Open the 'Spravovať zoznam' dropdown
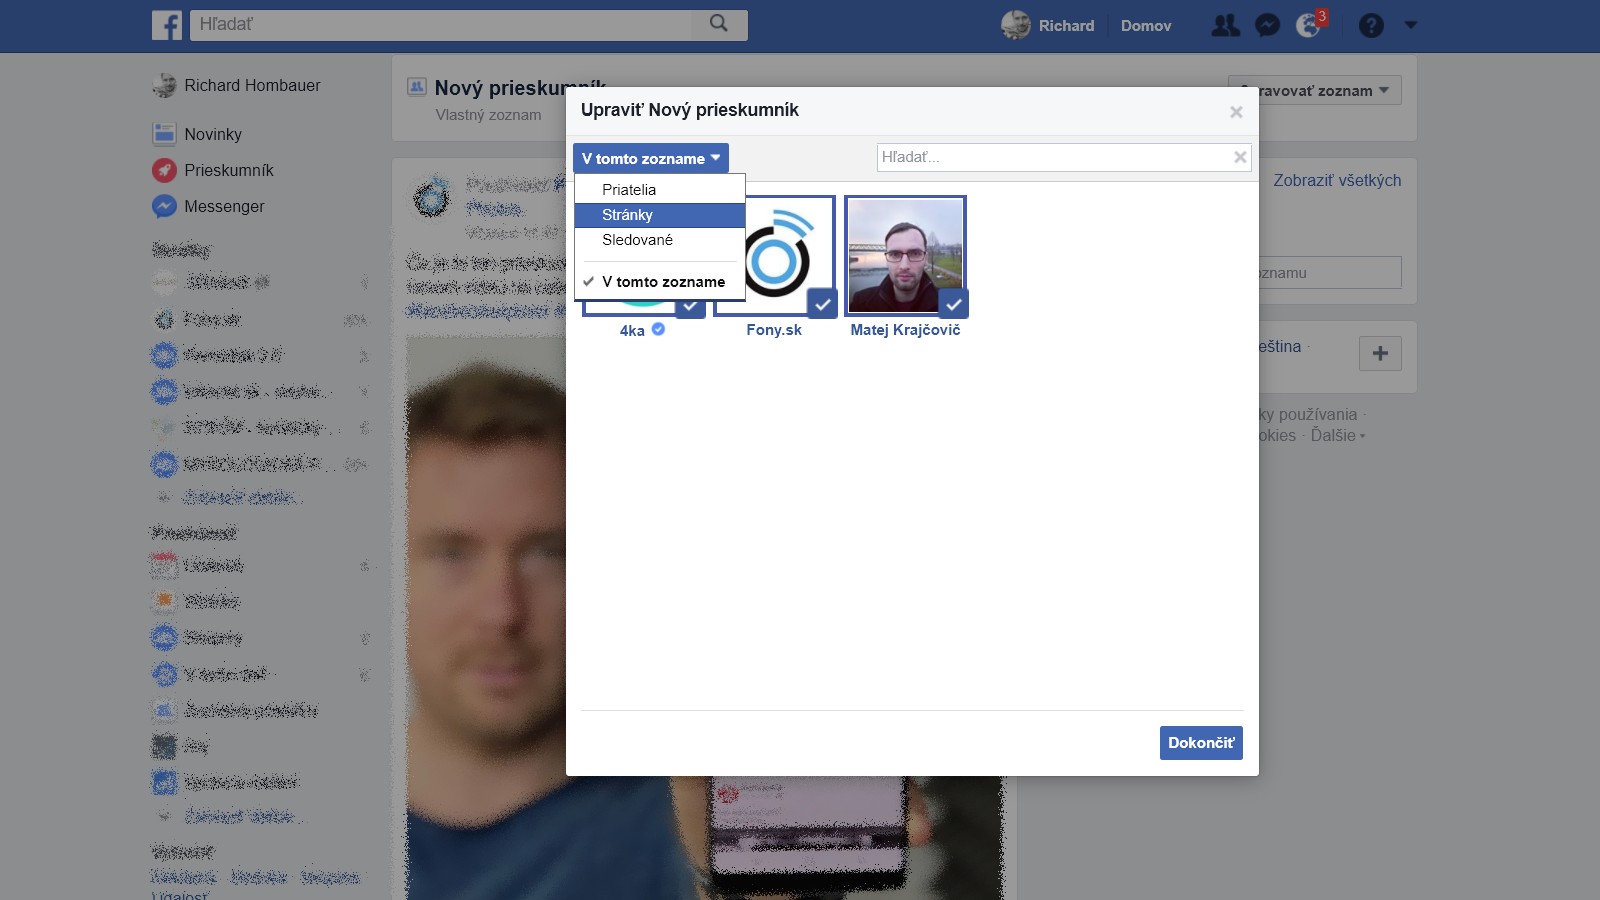 tap(1315, 90)
